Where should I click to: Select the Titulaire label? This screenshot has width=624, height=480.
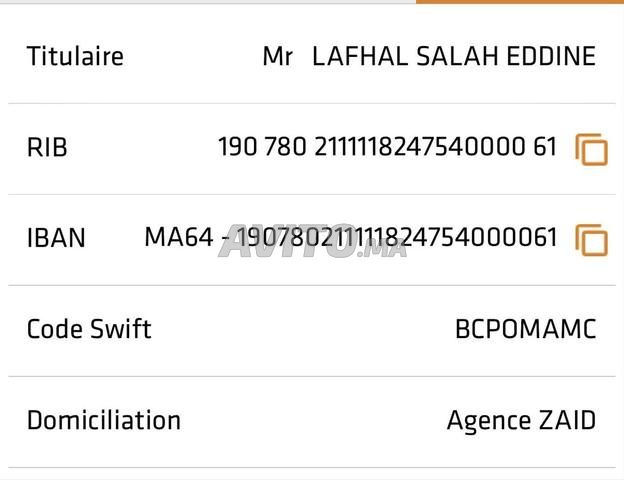(75, 56)
